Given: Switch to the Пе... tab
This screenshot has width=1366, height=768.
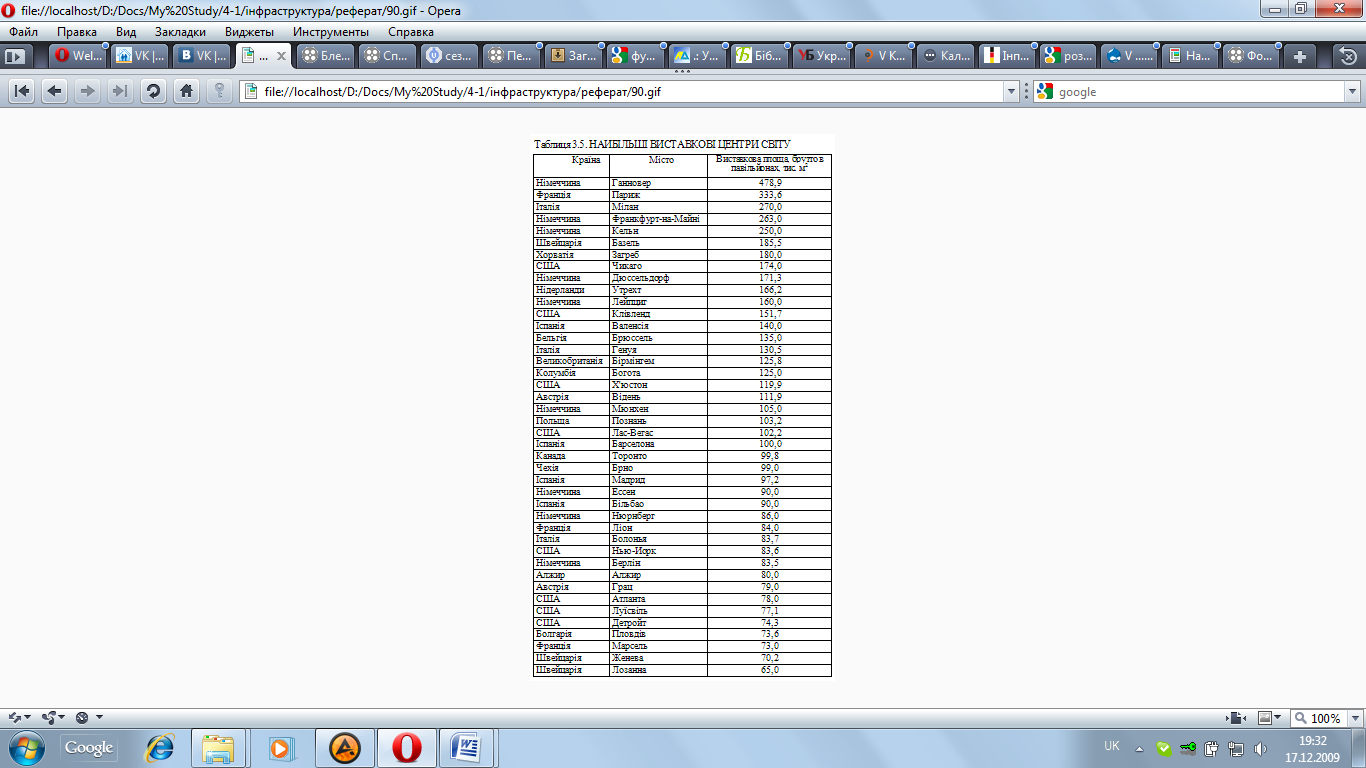Looking at the screenshot, I should tap(511, 56).
